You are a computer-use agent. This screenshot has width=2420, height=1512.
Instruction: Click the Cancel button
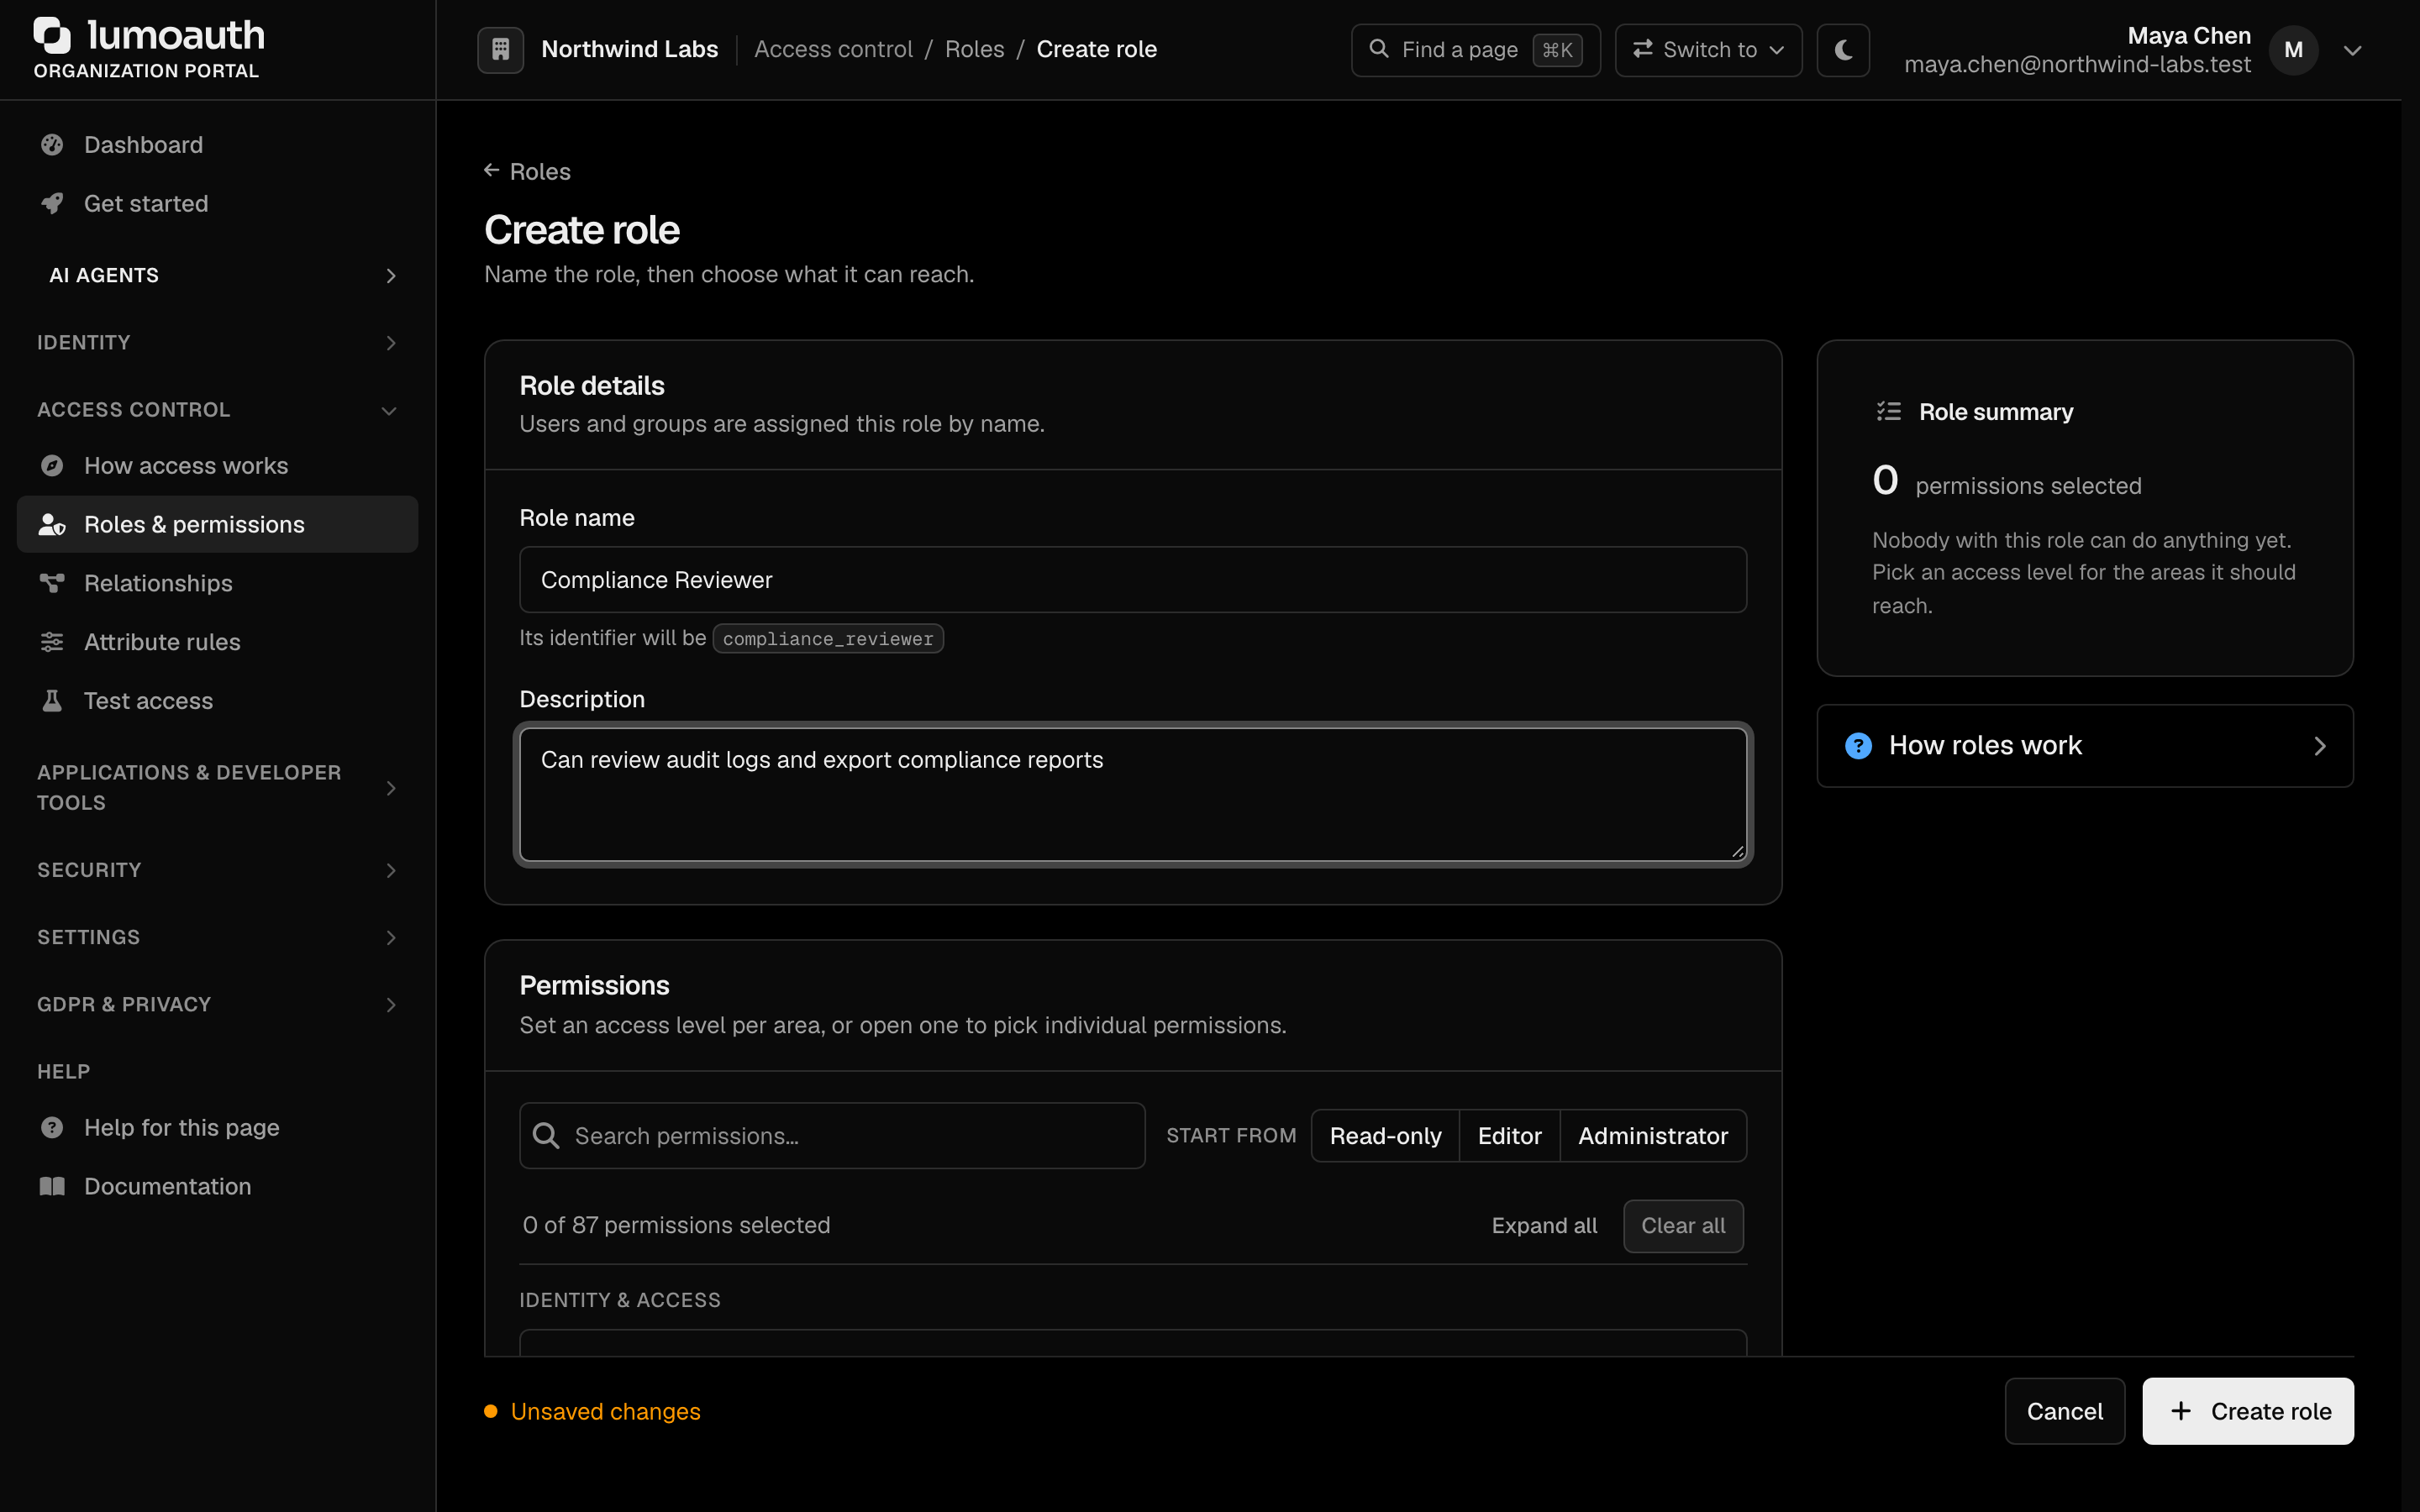2064,1411
